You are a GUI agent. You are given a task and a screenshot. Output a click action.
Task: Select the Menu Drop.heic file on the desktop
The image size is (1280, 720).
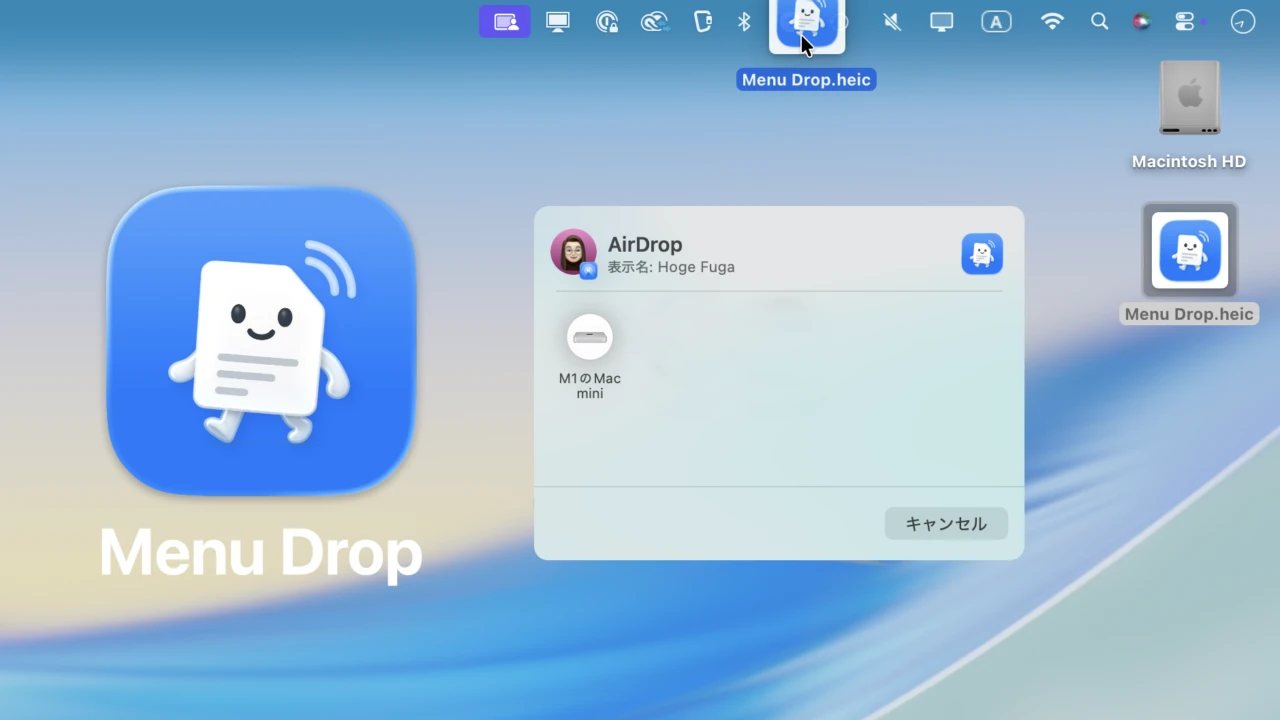pyautogui.click(x=1189, y=251)
